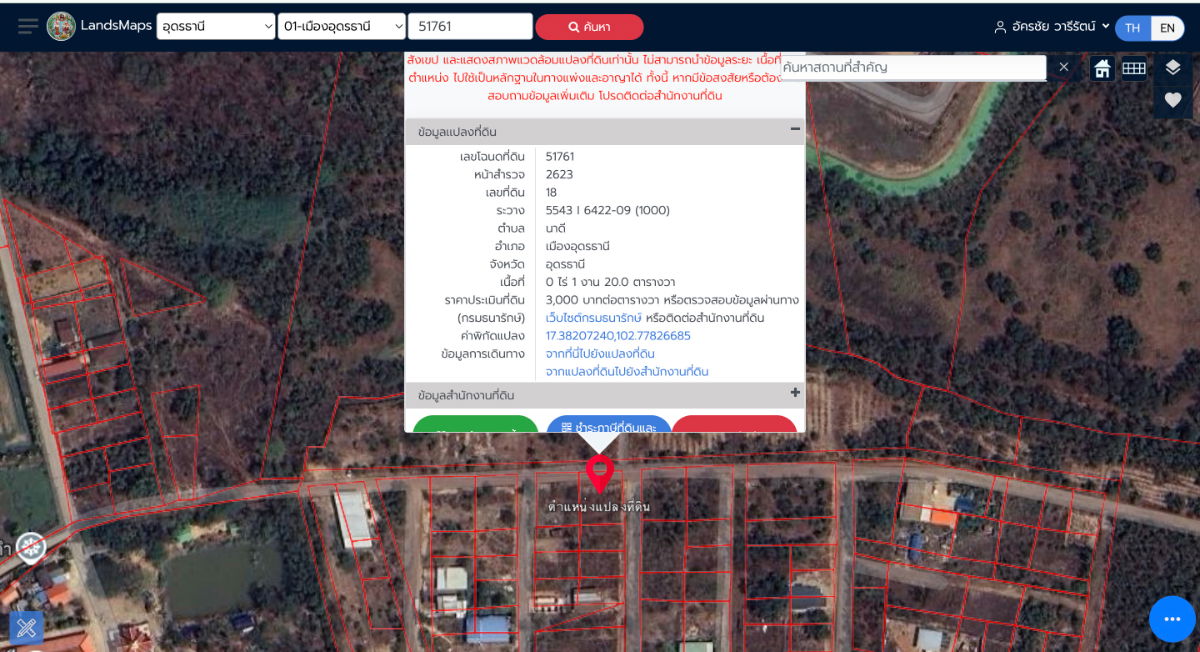Screen dimensions: 1200x652
Task: Switch language to EN
Action: pos(1167,28)
